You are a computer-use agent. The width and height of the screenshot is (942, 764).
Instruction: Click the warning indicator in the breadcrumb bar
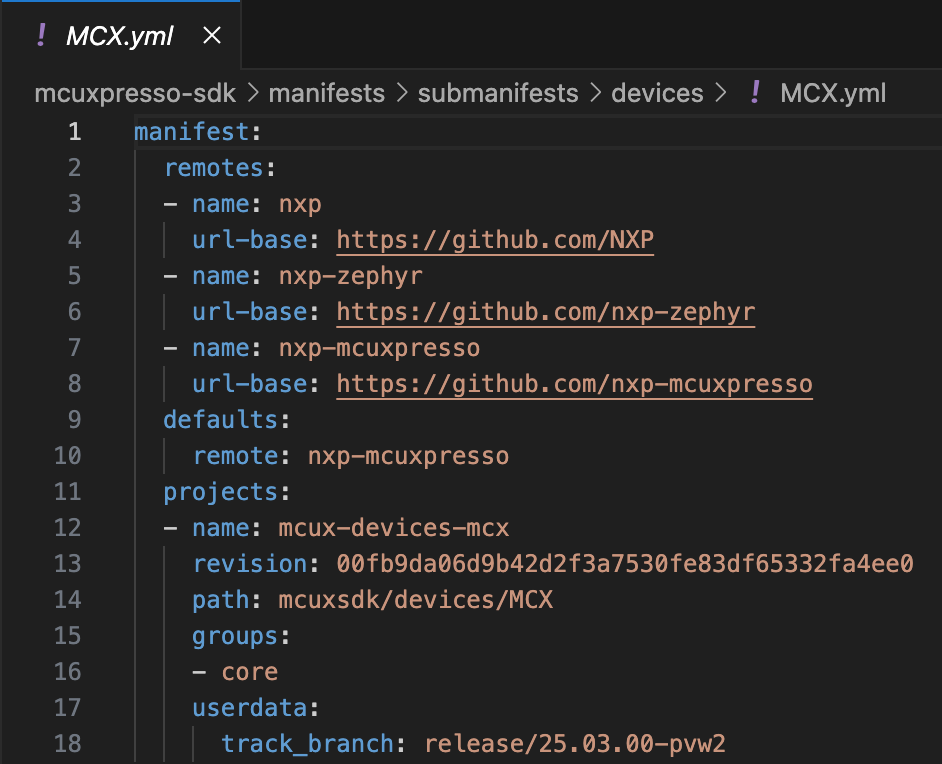[757, 93]
